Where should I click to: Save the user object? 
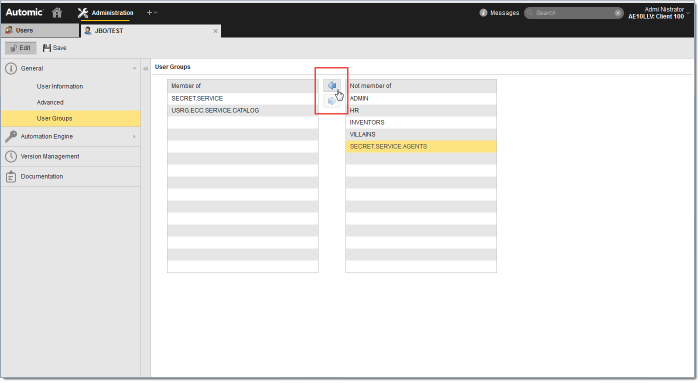54,48
